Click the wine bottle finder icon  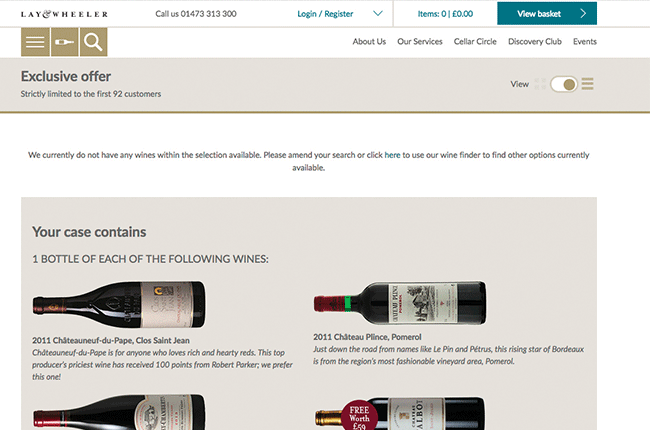click(x=64, y=42)
